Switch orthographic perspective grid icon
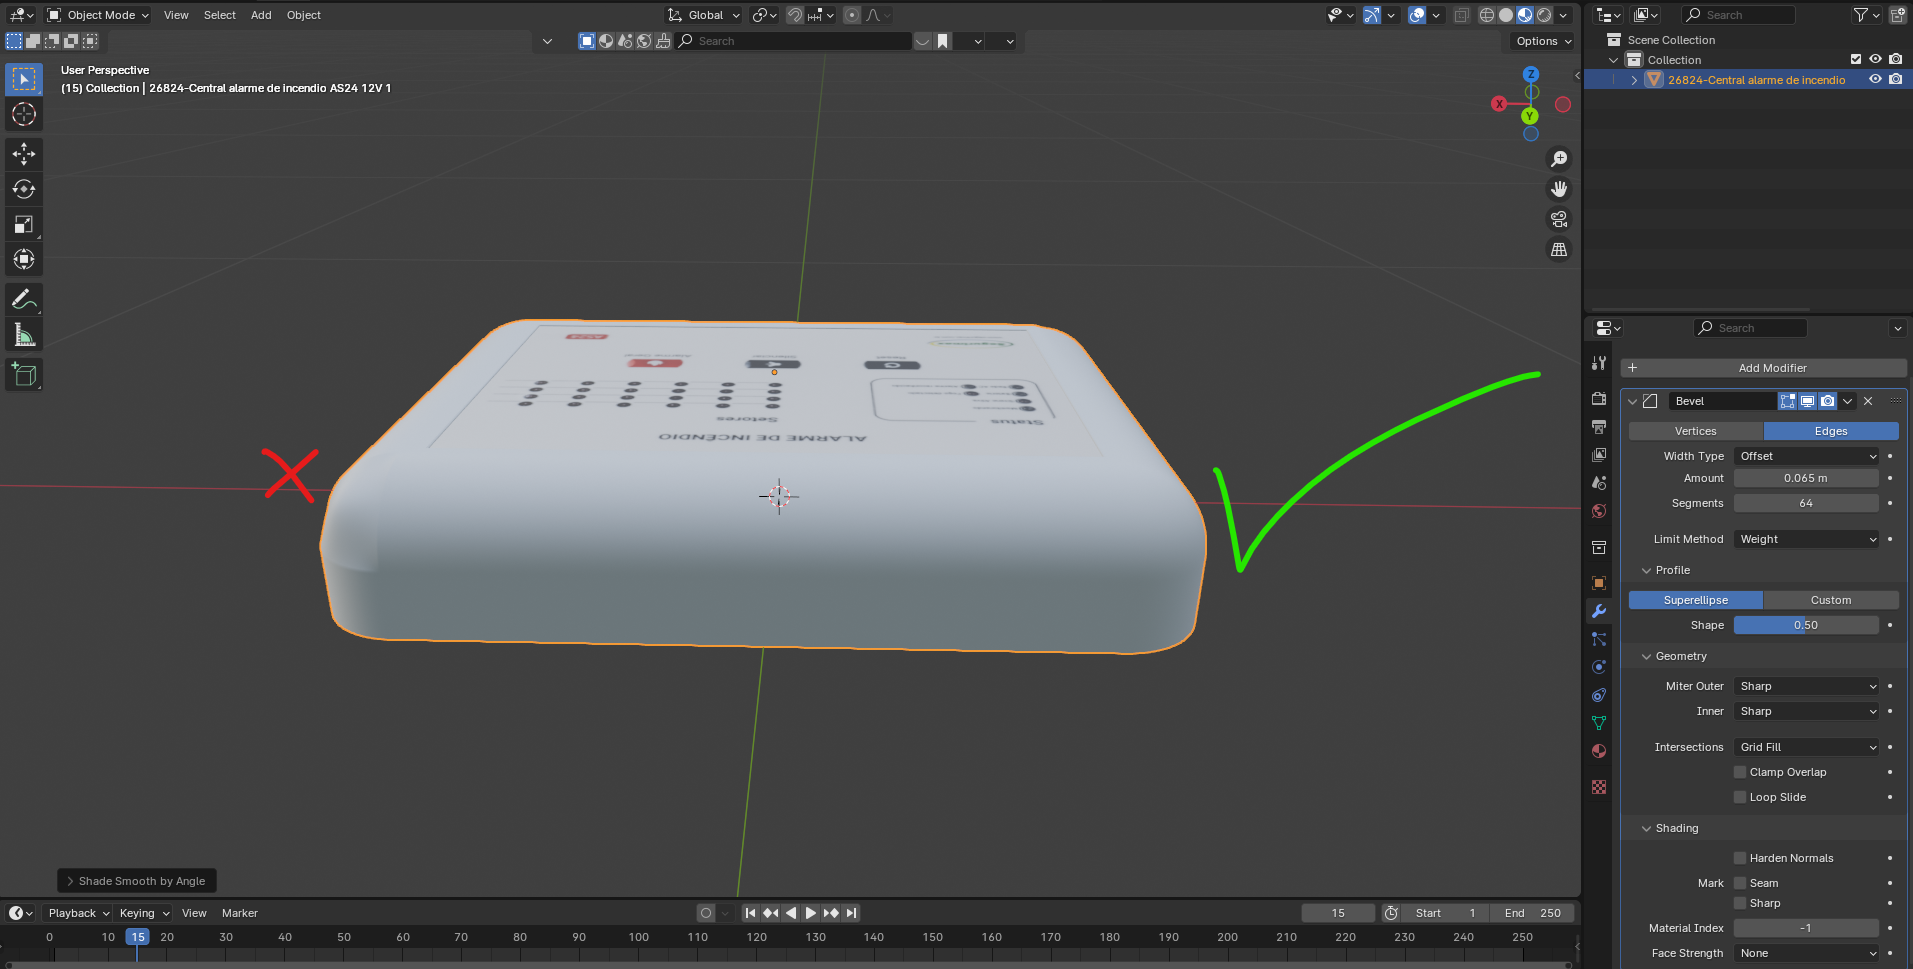1913x969 pixels. click(1559, 250)
